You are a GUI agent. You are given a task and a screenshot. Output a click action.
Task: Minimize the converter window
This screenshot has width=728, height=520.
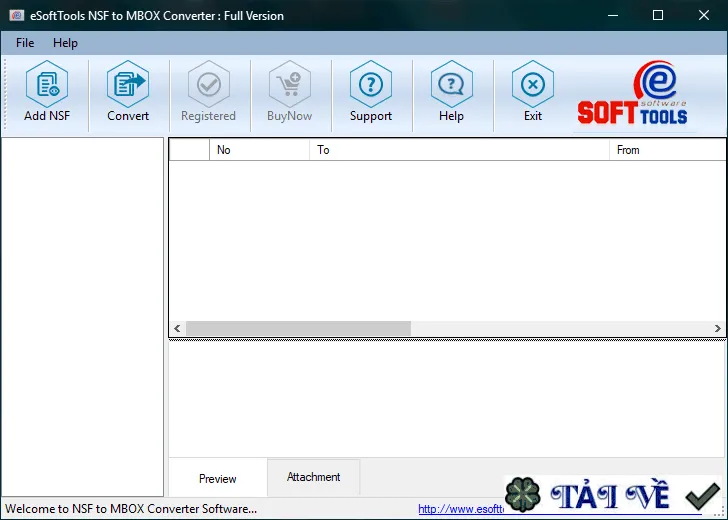pos(613,15)
